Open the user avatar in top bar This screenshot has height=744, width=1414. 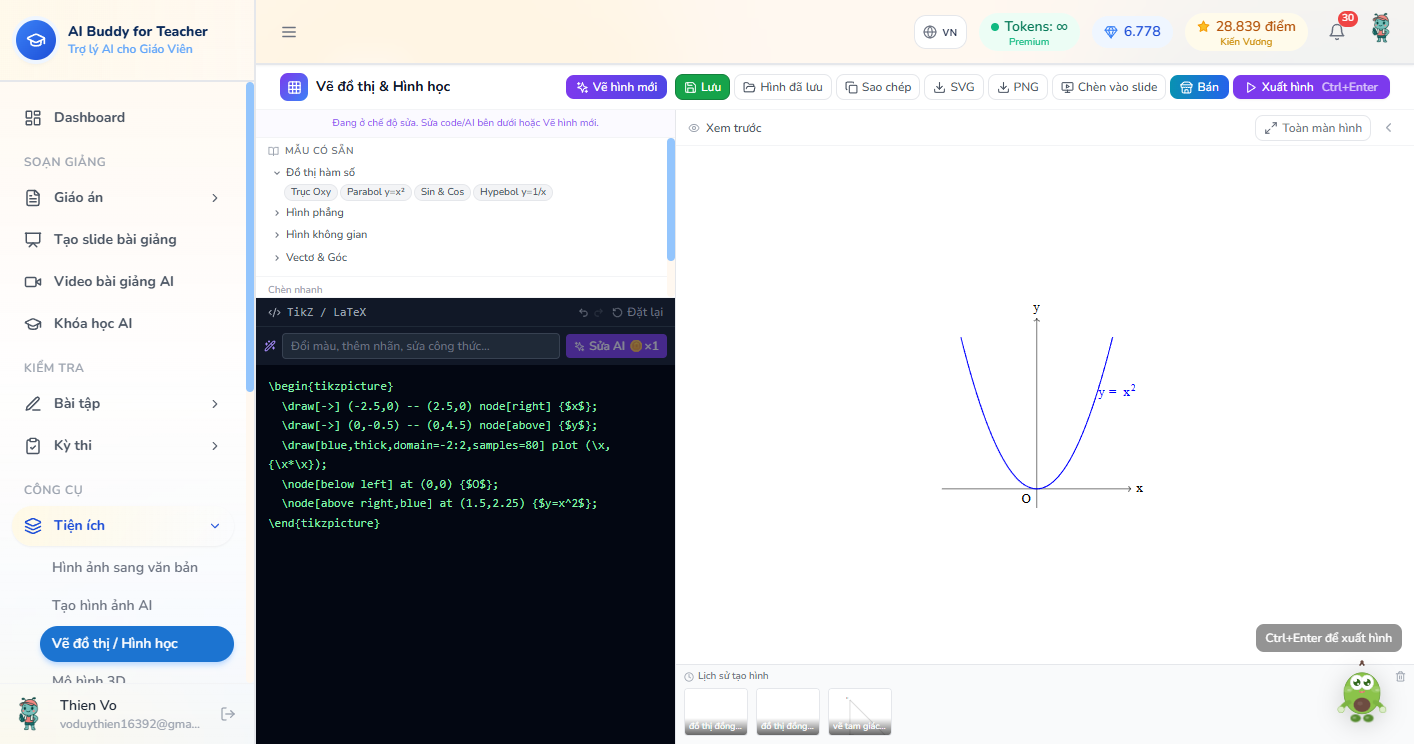click(1381, 28)
